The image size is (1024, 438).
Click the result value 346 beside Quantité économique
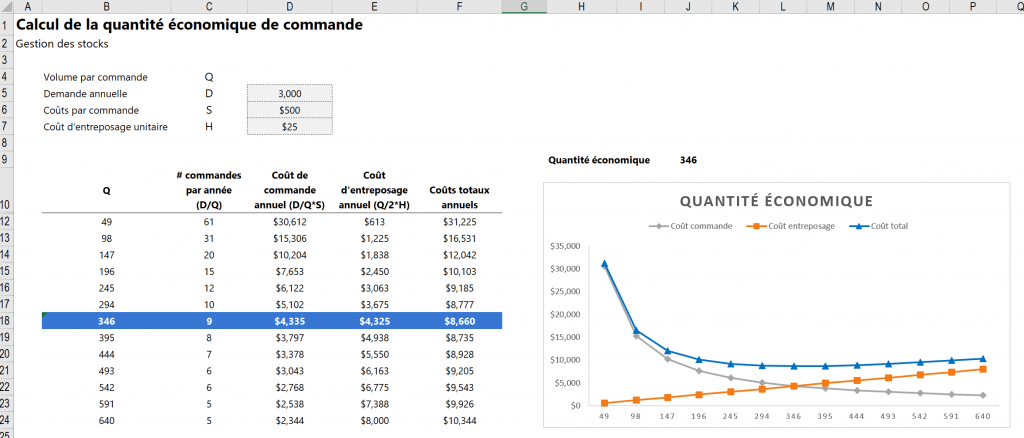coord(688,160)
